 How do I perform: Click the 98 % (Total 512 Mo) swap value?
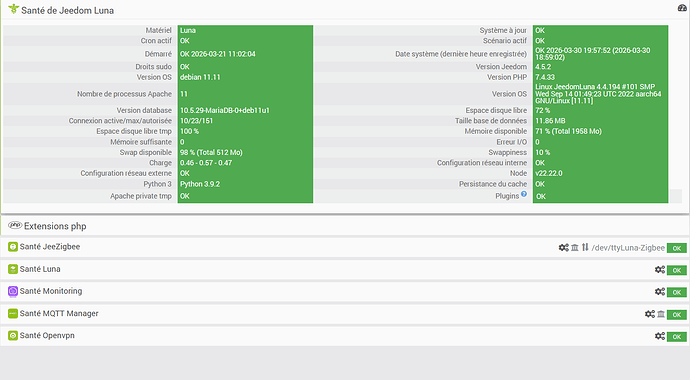pos(211,152)
